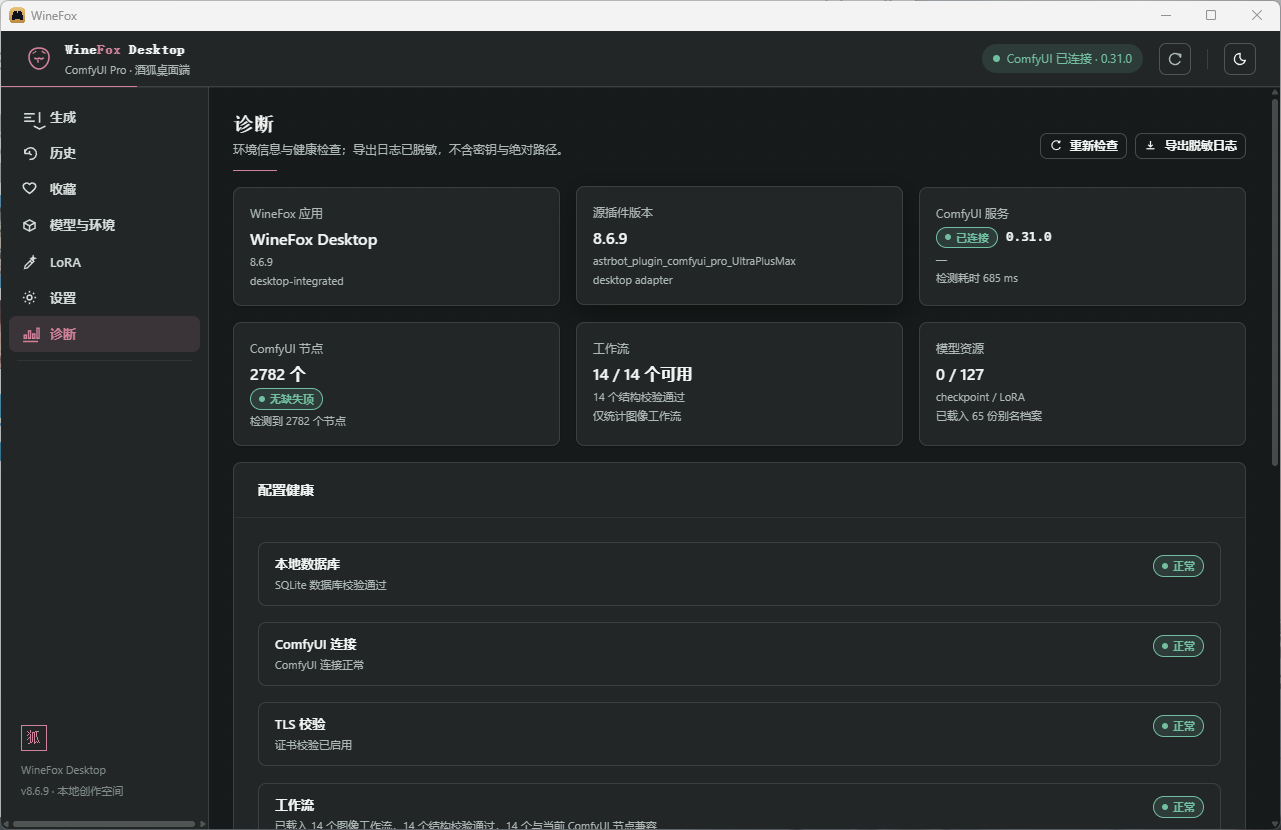
Task: Click the 历史 clock icon in sidebar
Action: click(x=30, y=153)
